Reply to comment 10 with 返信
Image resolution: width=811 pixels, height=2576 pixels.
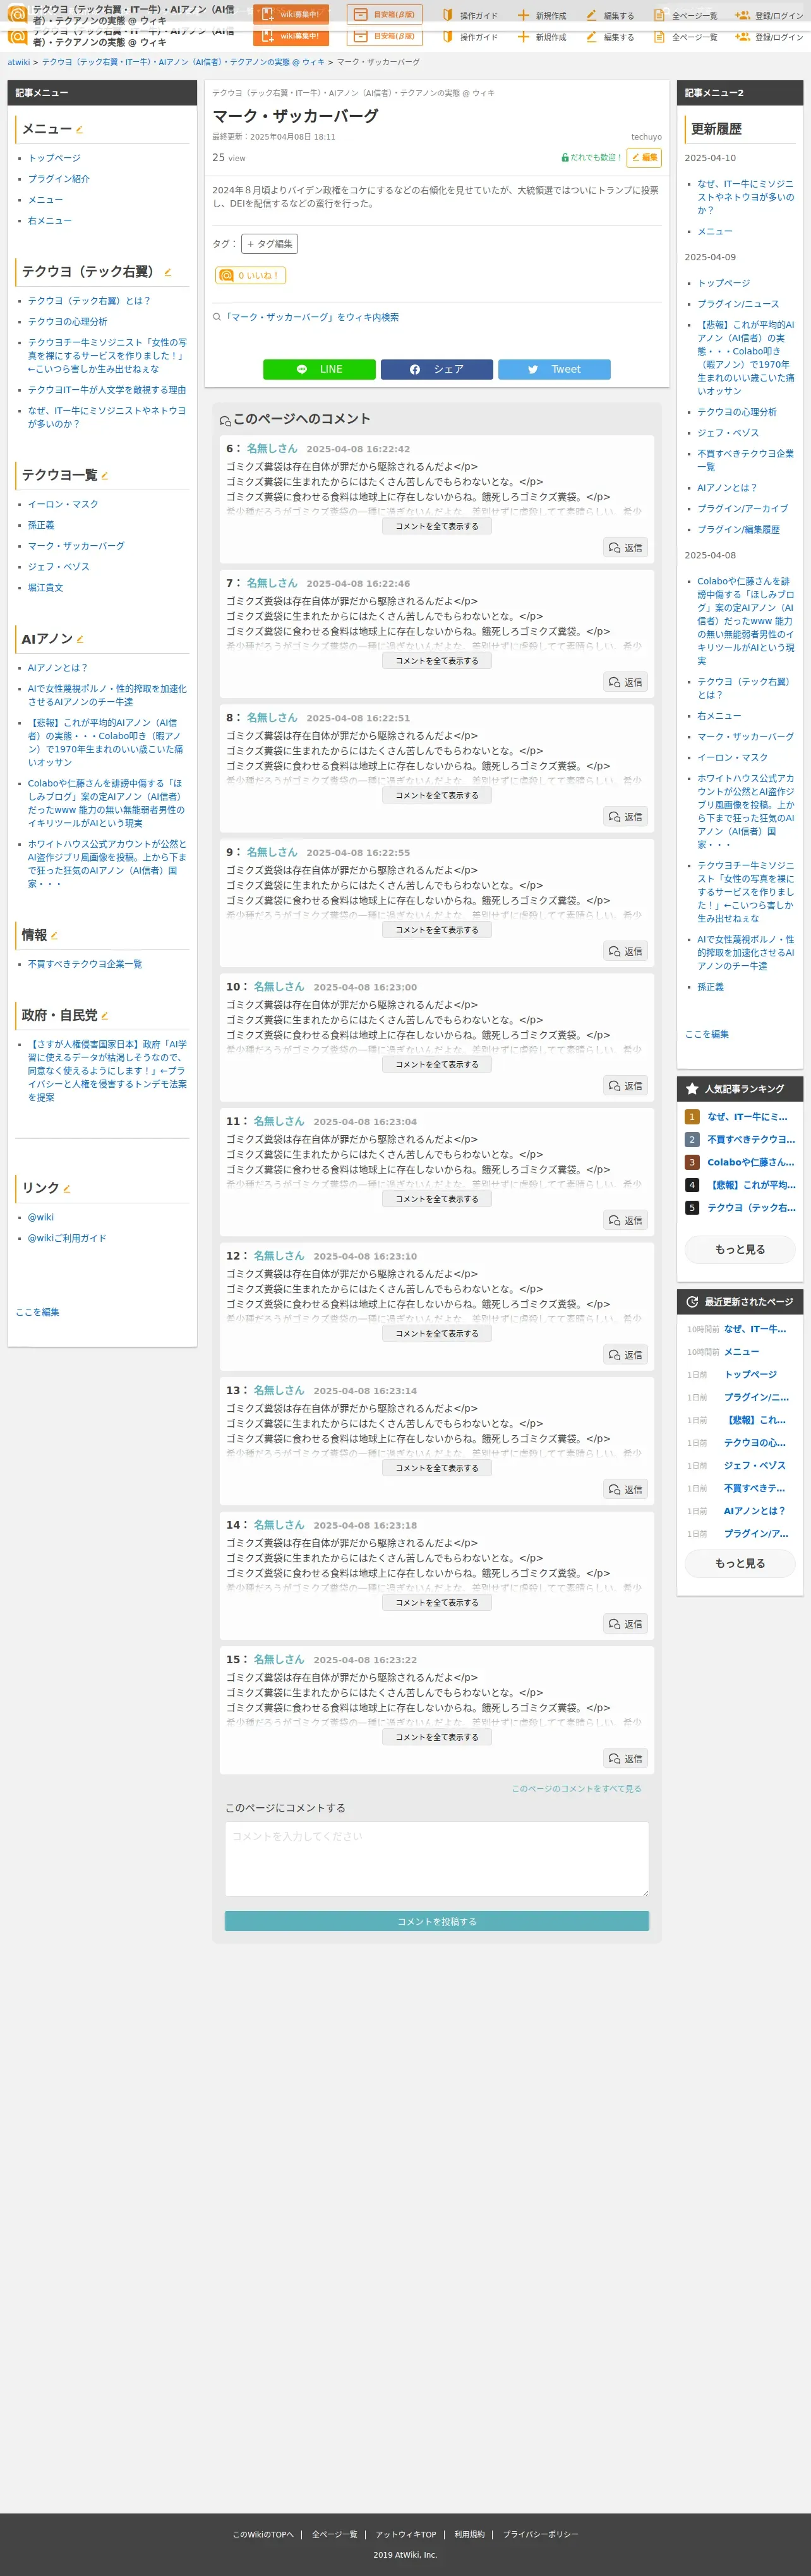tap(626, 1085)
